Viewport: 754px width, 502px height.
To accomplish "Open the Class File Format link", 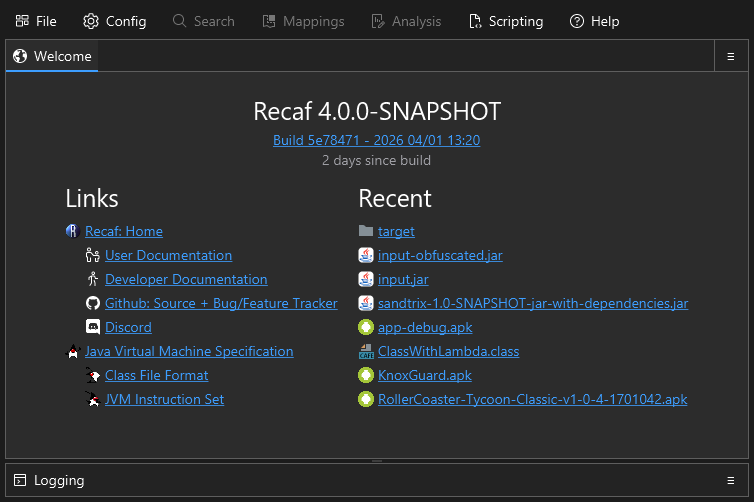I will [157, 376].
